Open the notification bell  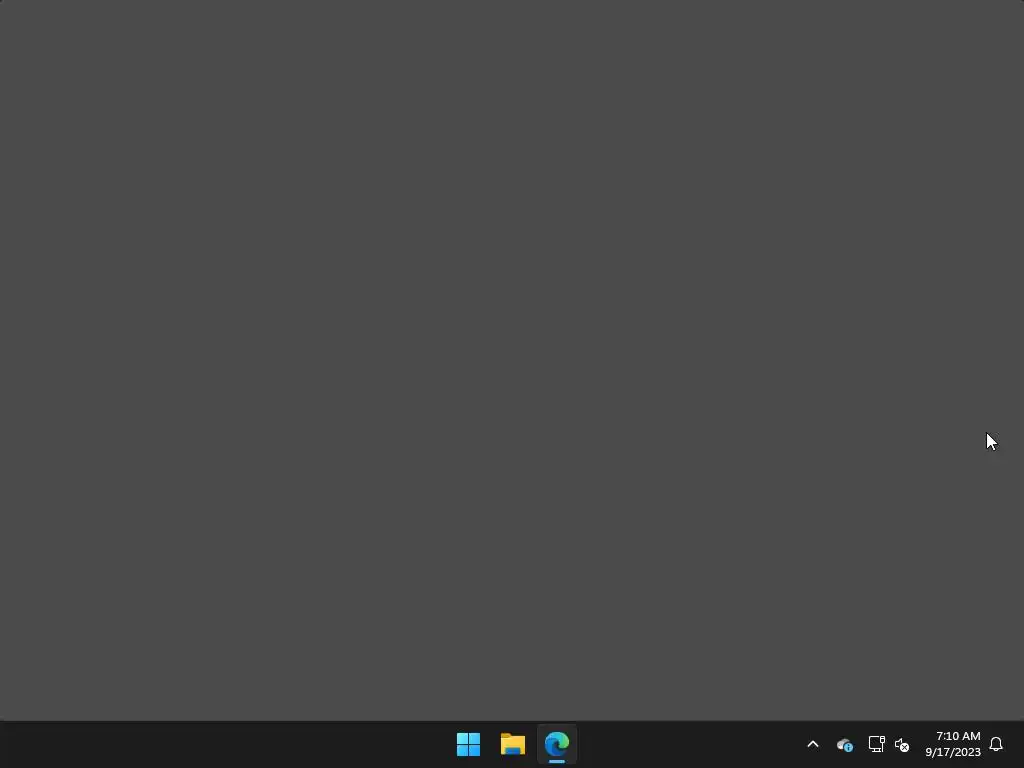tap(996, 744)
